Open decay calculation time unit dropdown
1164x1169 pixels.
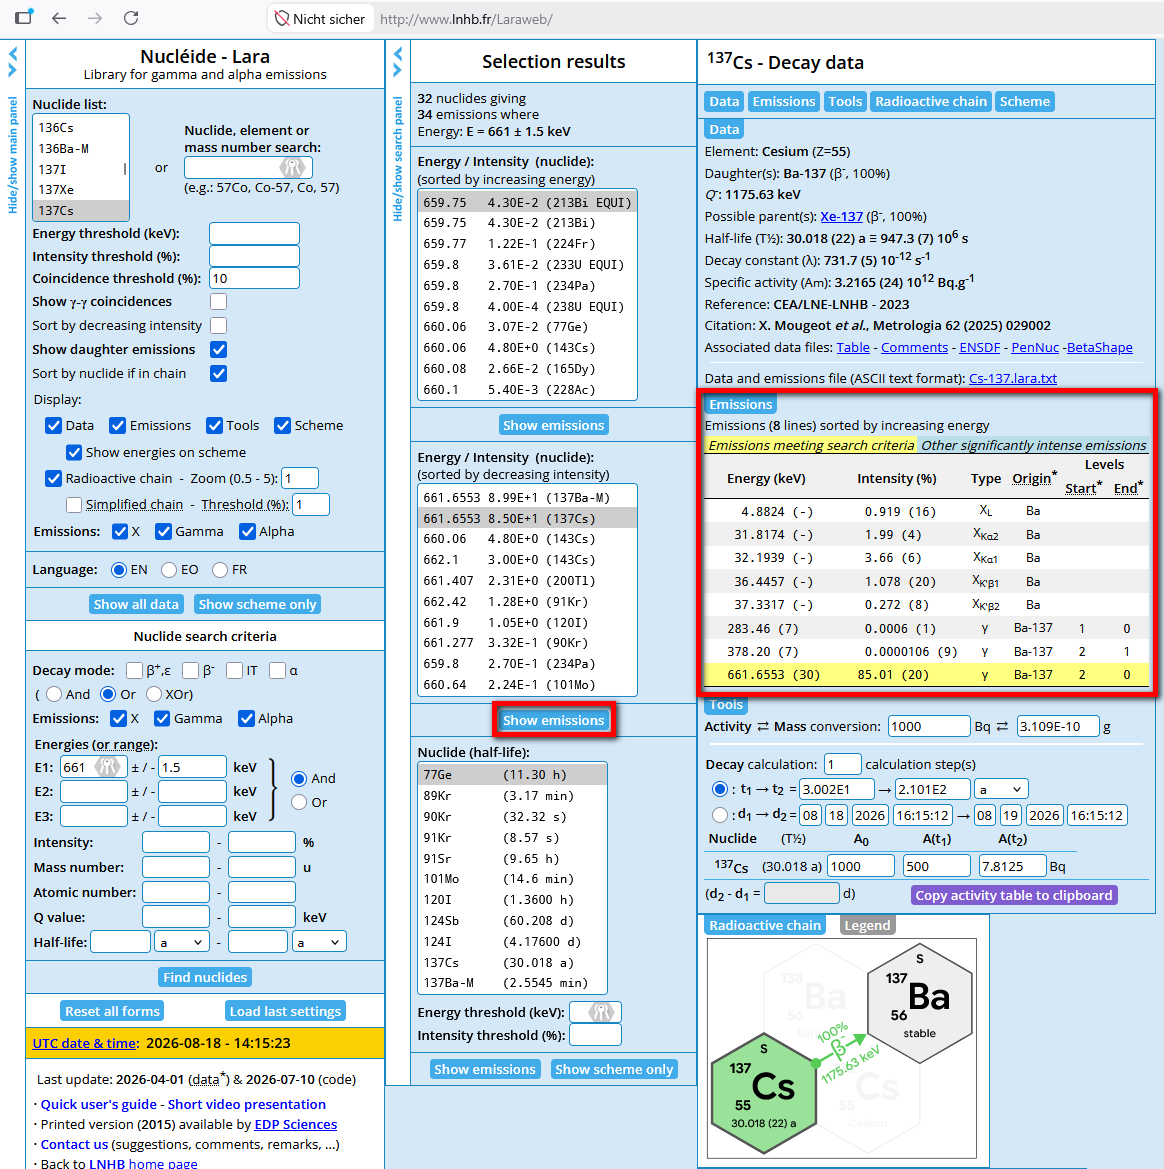tap(1001, 789)
